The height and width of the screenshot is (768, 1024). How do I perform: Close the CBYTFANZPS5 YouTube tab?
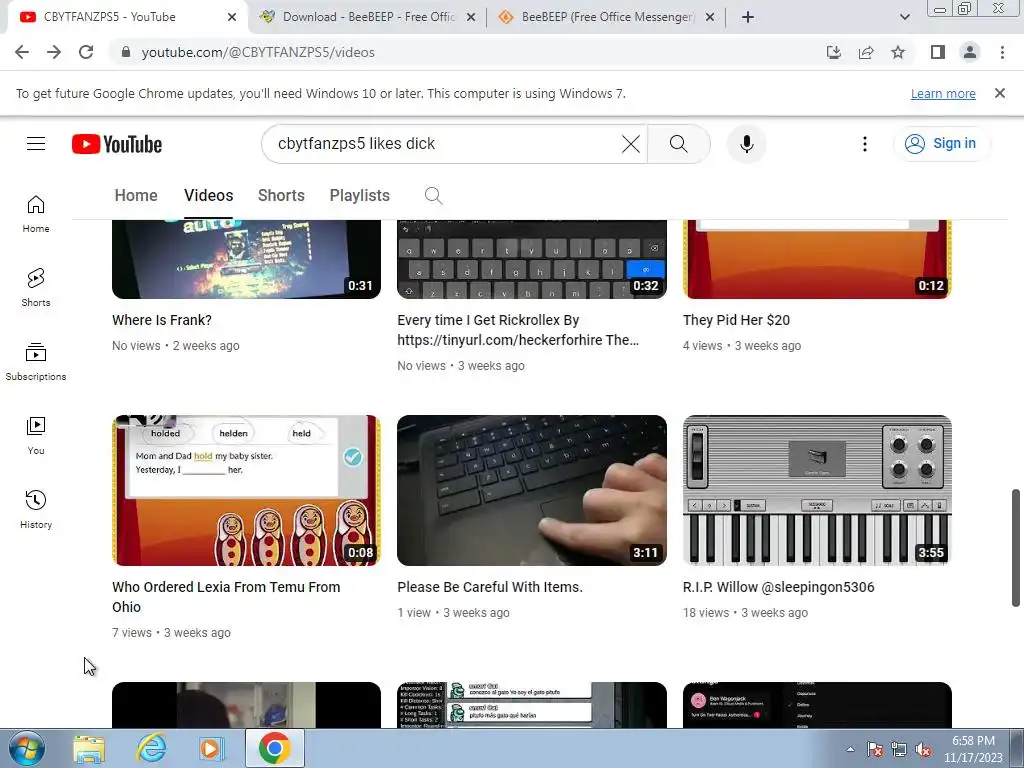pyautogui.click(x=232, y=17)
